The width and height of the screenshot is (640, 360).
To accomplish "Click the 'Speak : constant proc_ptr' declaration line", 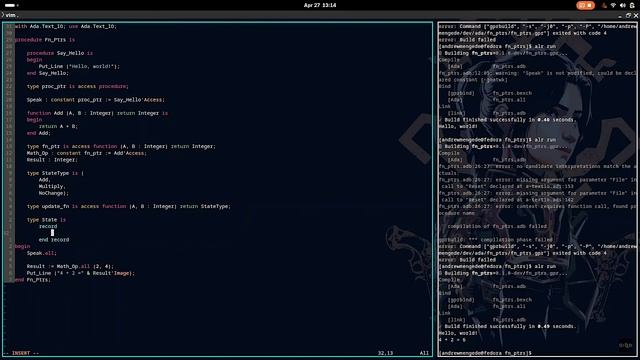I will point(96,100).
